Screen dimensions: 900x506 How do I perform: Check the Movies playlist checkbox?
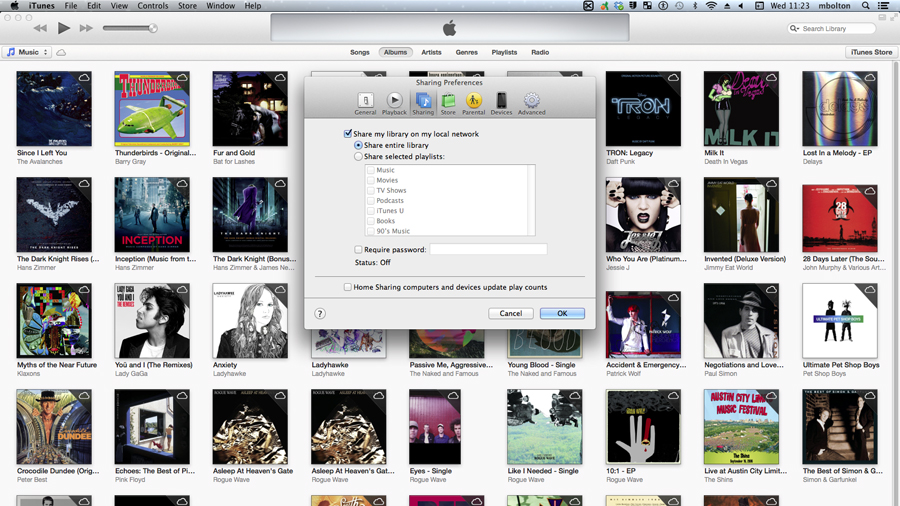coord(371,180)
